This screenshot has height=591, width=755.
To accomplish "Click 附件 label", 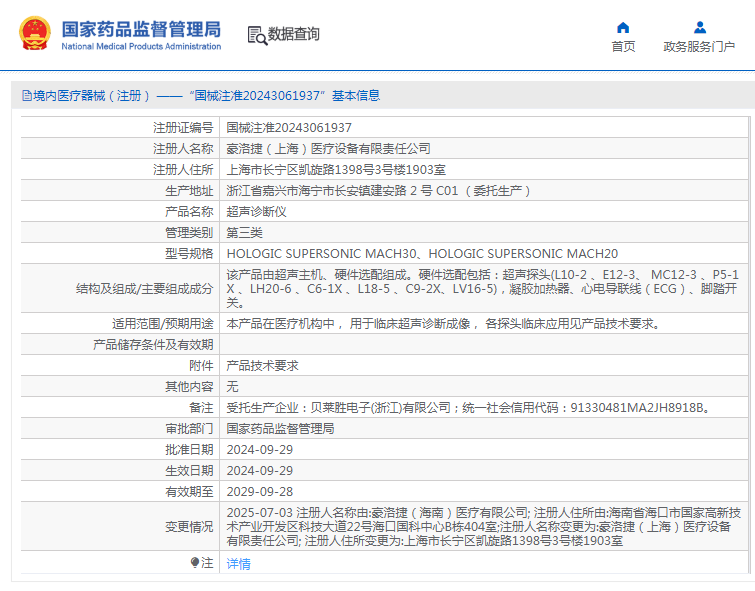I will (201, 366).
